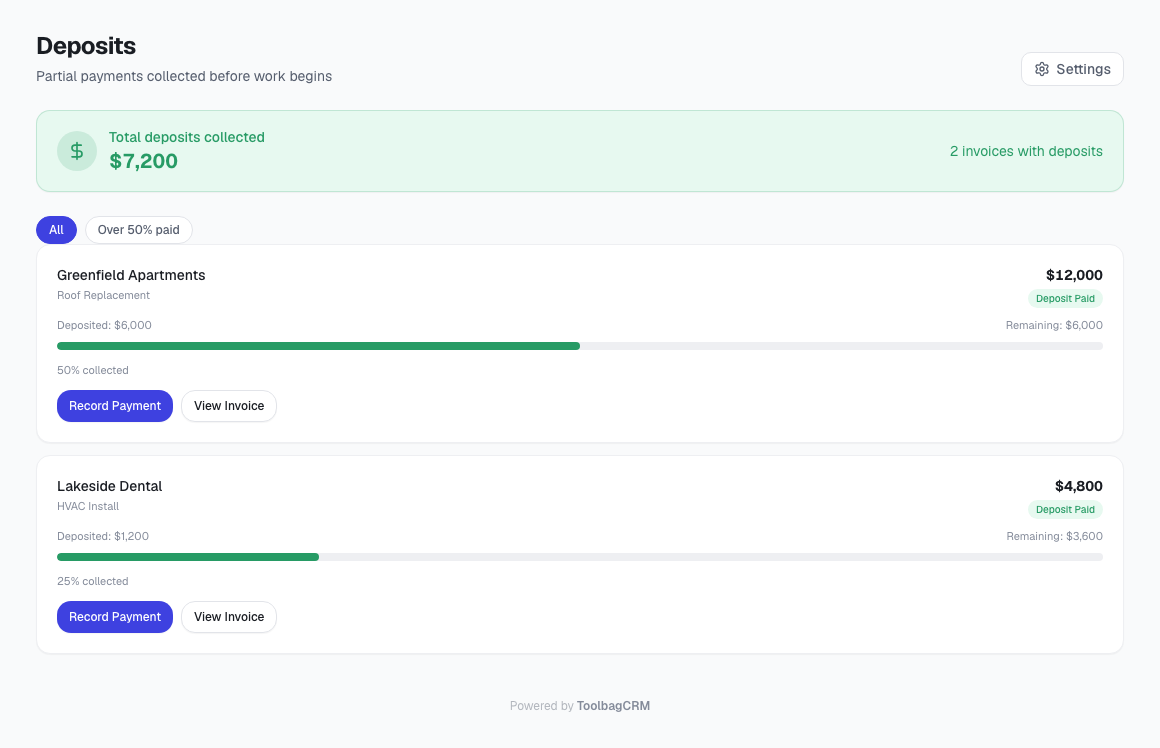The height and width of the screenshot is (748, 1160).
Task: Click the Deposits page heading
Action: point(86,46)
